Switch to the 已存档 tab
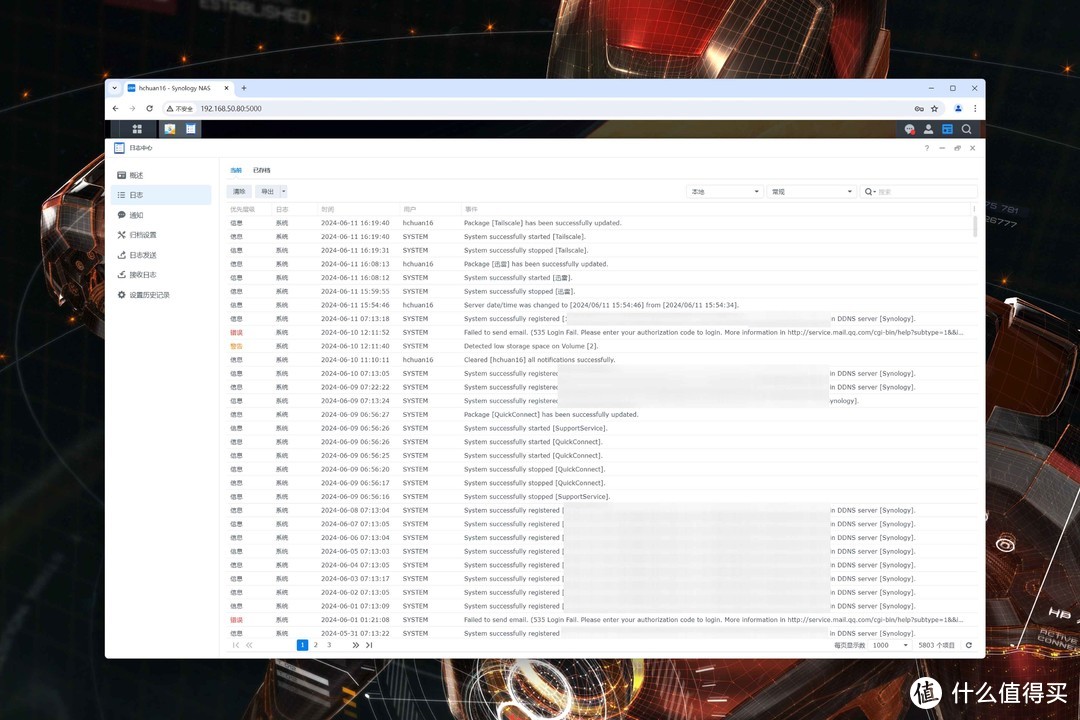Image resolution: width=1080 pixels, height=720 pixels. coord(262,171)
